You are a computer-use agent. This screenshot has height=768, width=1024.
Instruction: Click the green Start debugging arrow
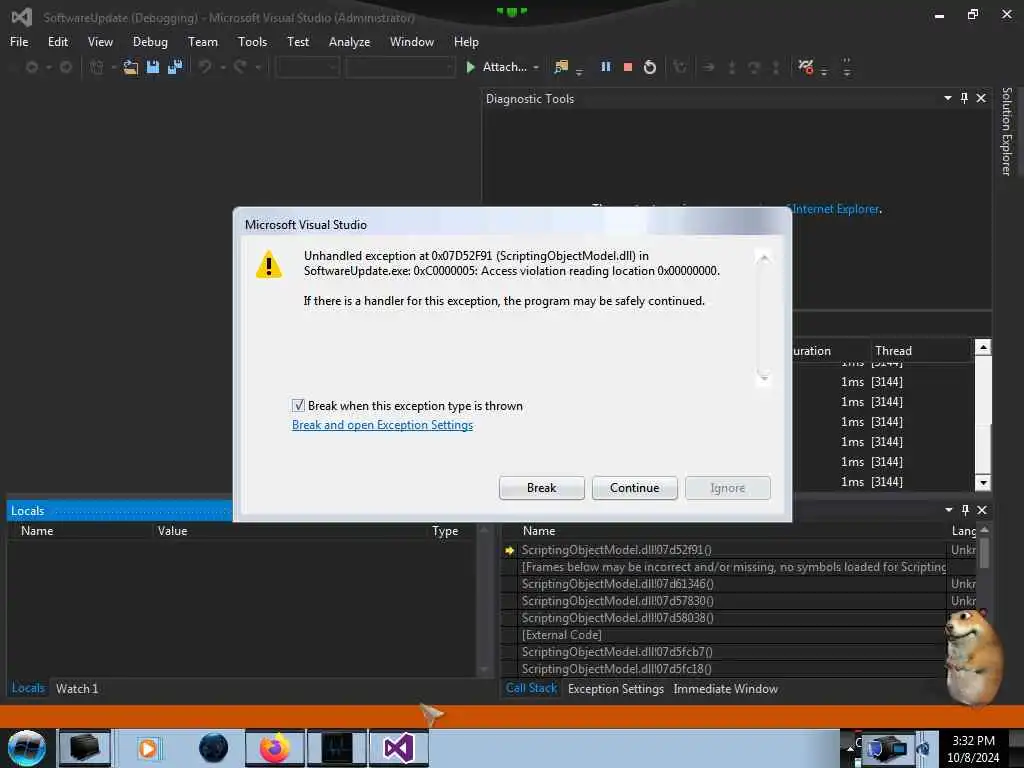click(470, 67)
